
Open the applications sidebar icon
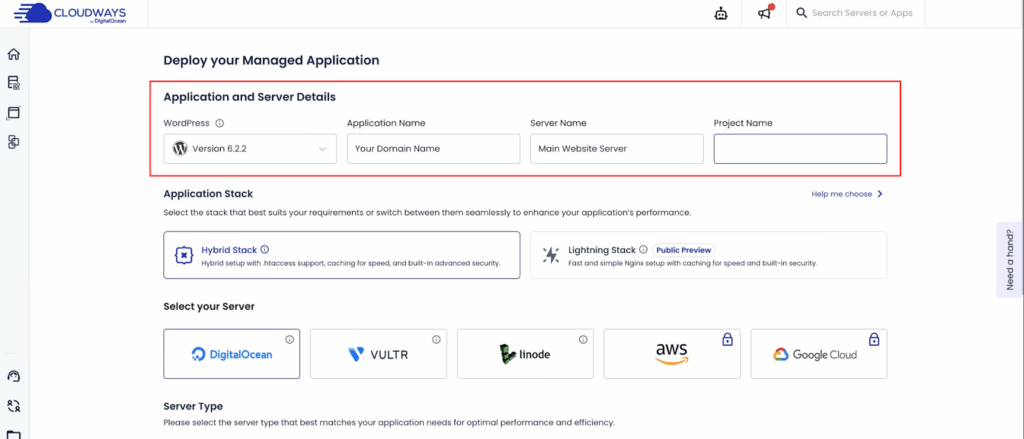[14, 112]
